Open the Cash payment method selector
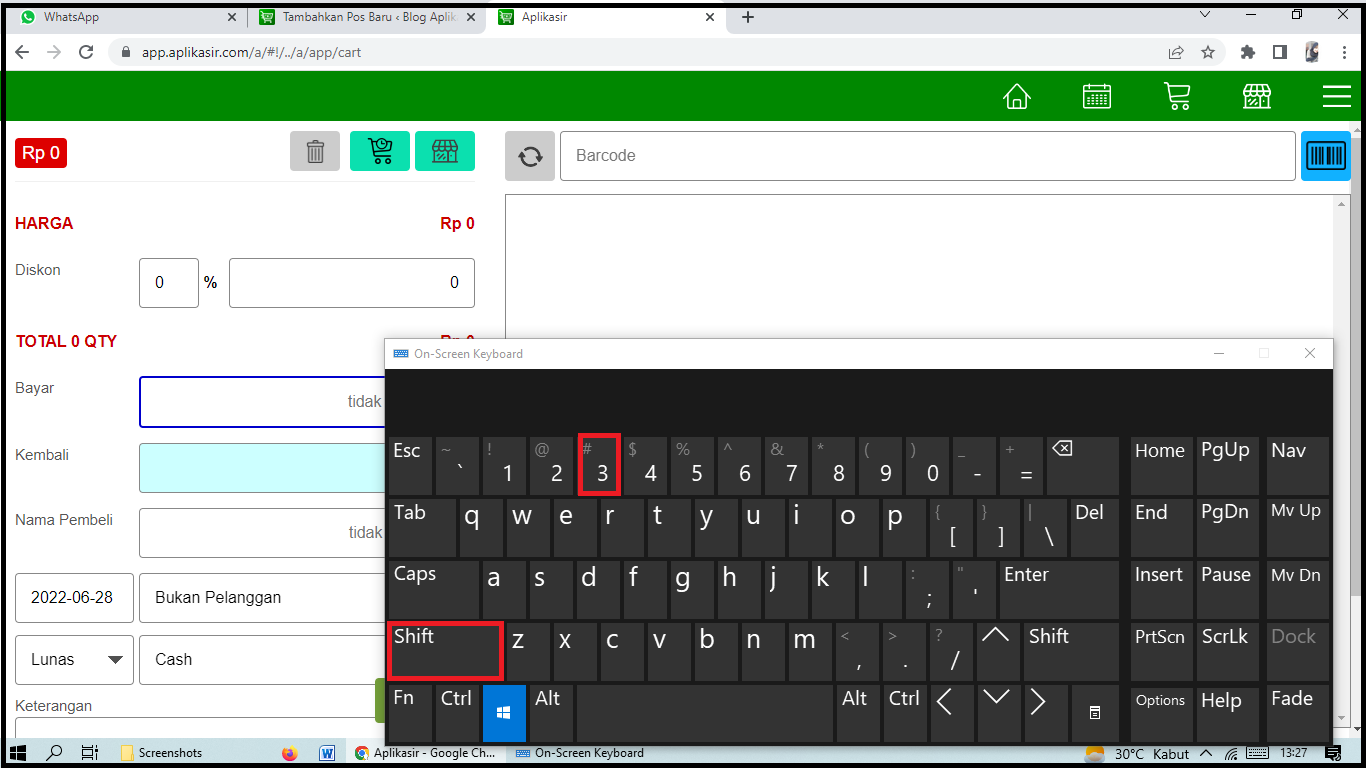Viewport: 1366px width, 768px height. (x=260, y=659)
